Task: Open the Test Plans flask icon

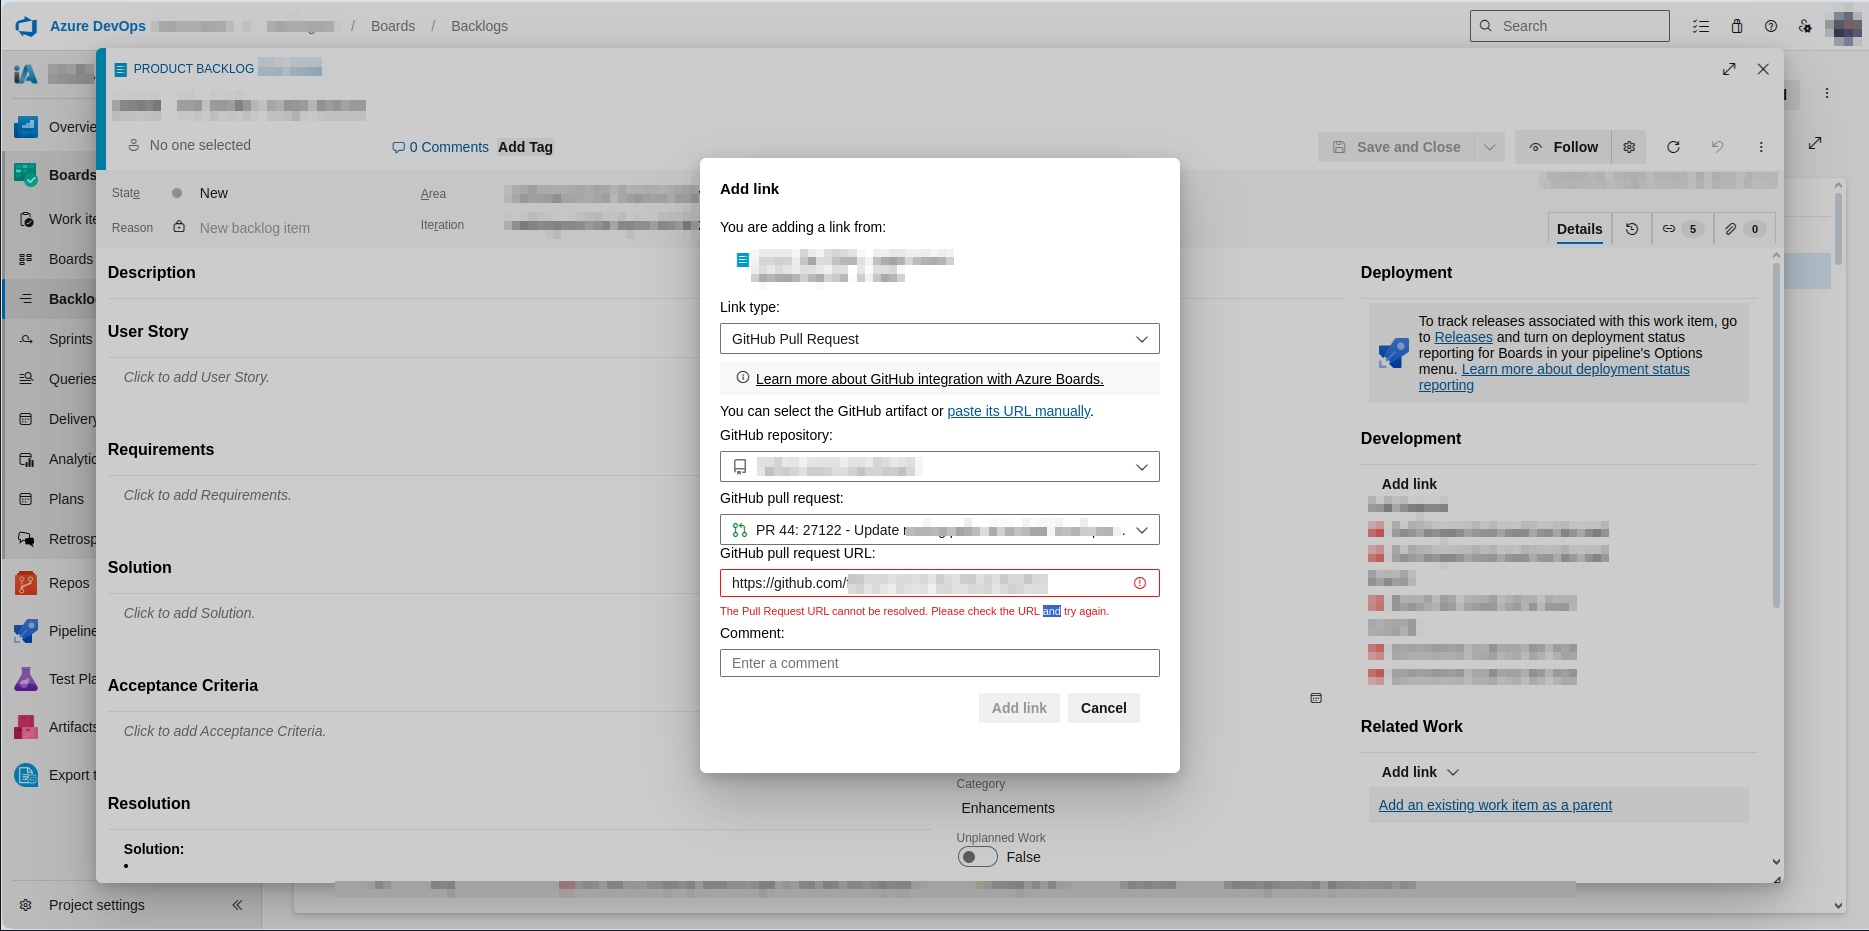Action: (x=26, y=679)
